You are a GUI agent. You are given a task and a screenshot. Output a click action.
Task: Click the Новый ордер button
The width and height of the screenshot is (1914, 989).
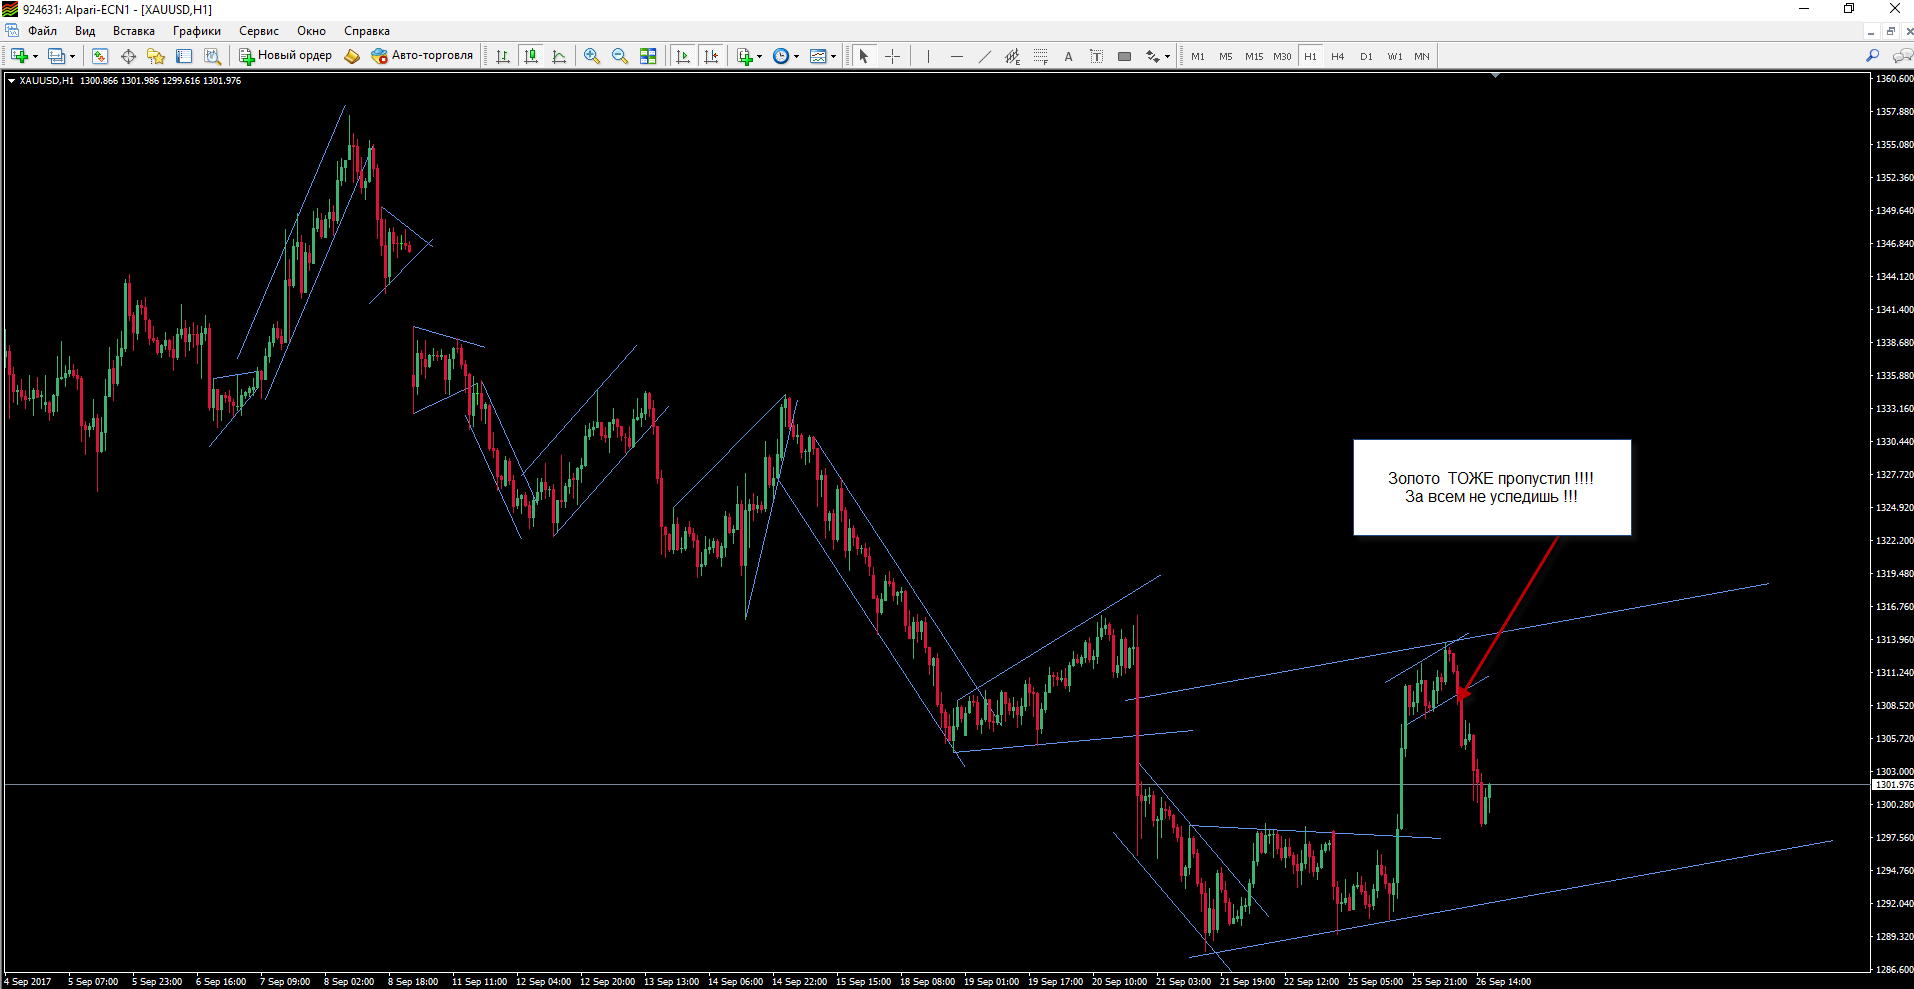coord(285,56)
